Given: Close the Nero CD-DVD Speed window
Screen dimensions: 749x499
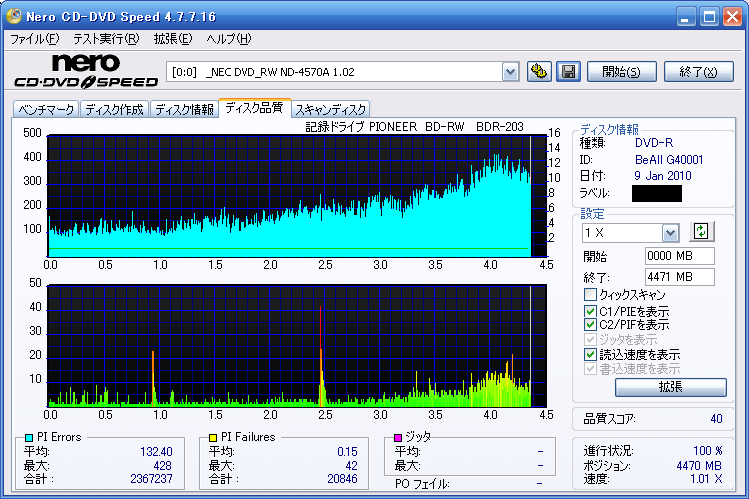Looking at the screenshot, I should point(732,17).
